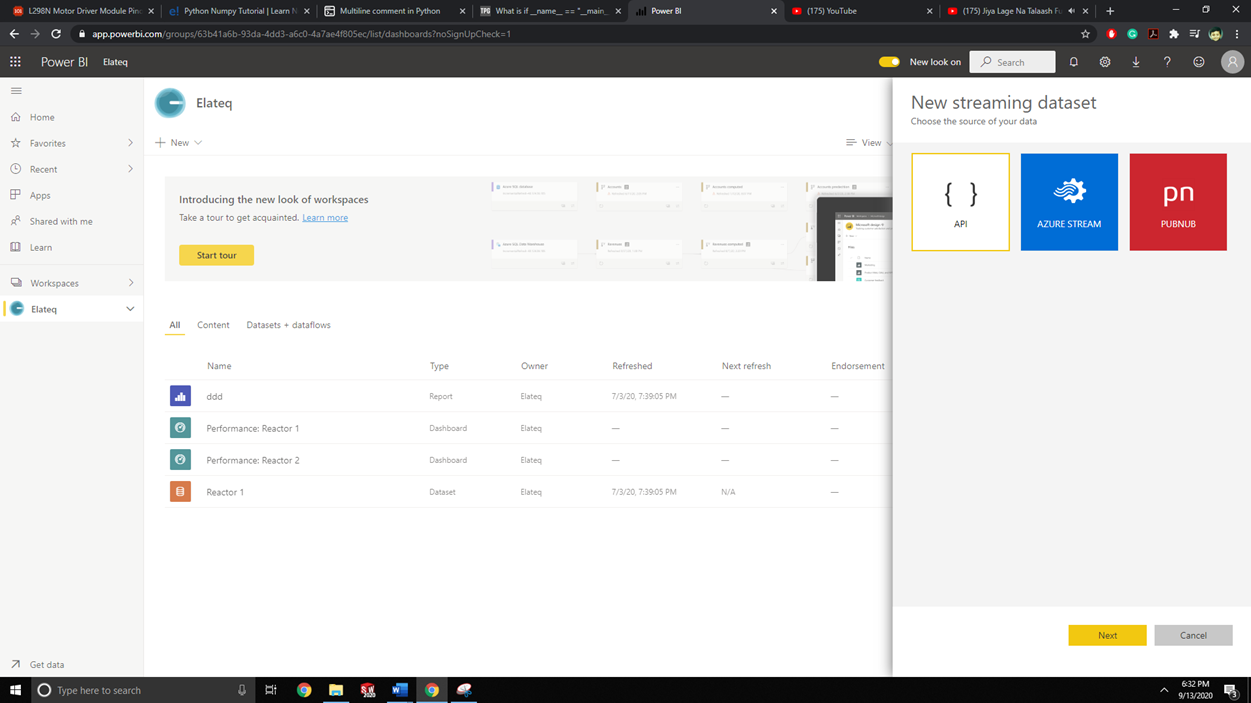The height and width of the screenshot is (703, 1251).
Task: Open the Power BI app launcher grid
Action: 15,62
